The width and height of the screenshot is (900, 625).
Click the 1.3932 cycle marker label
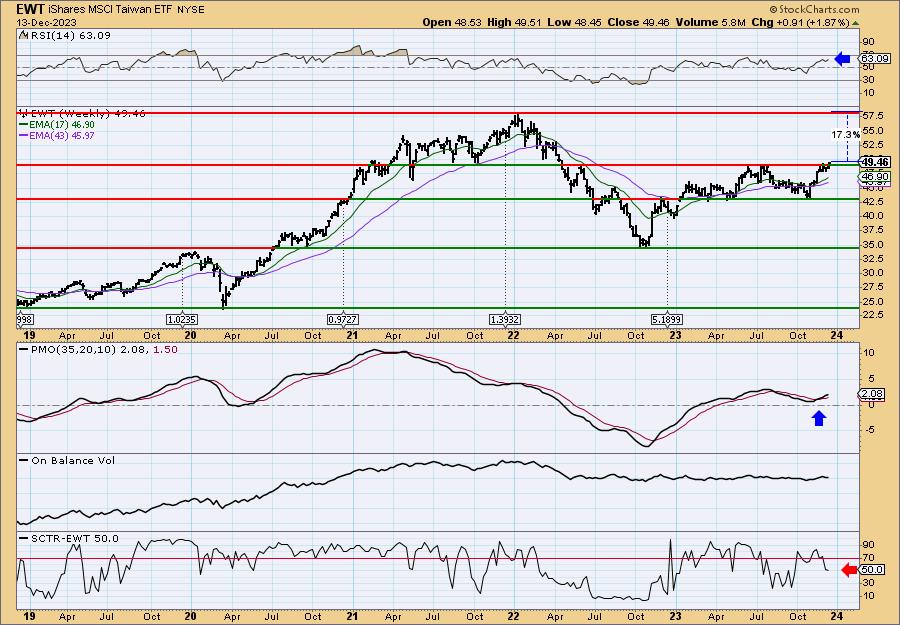click(505, 319)
